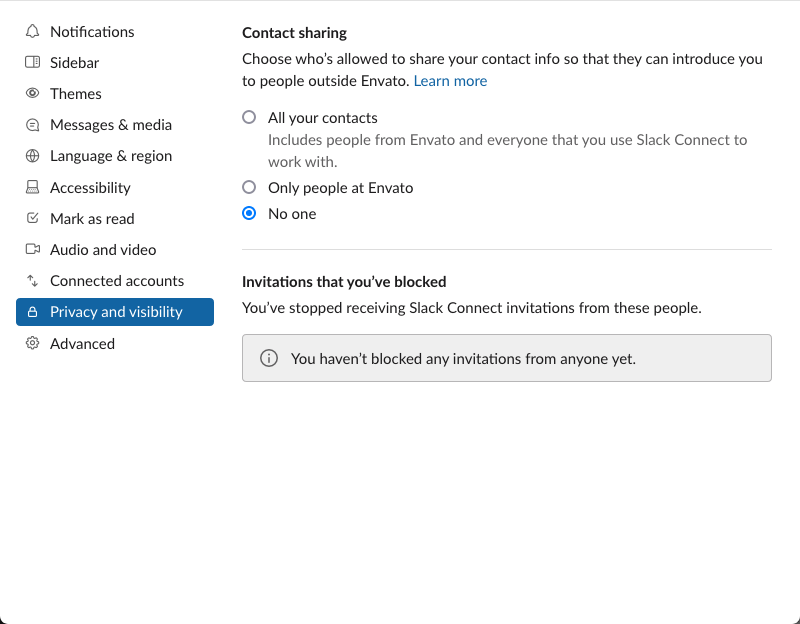Click the Sidebar panel icon
The height and width of the screenshot is (624, 800).
click(32, 62)
